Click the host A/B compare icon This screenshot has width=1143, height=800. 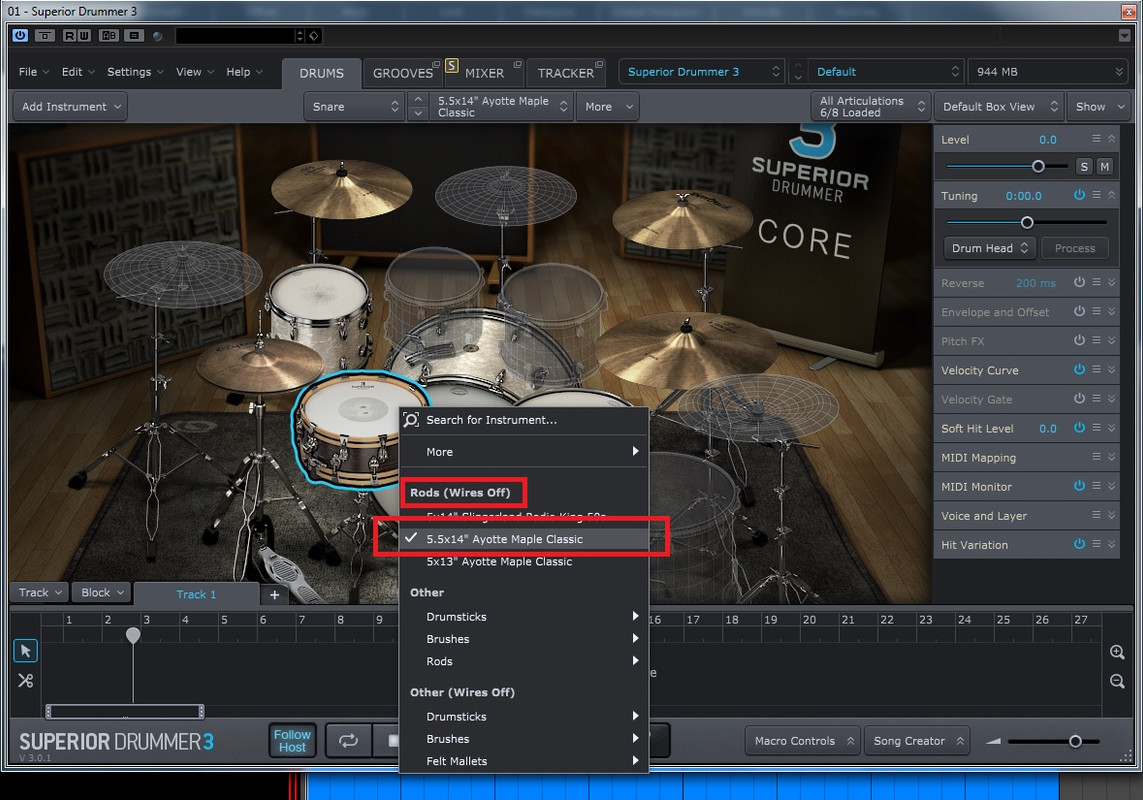tap(109, 35)
